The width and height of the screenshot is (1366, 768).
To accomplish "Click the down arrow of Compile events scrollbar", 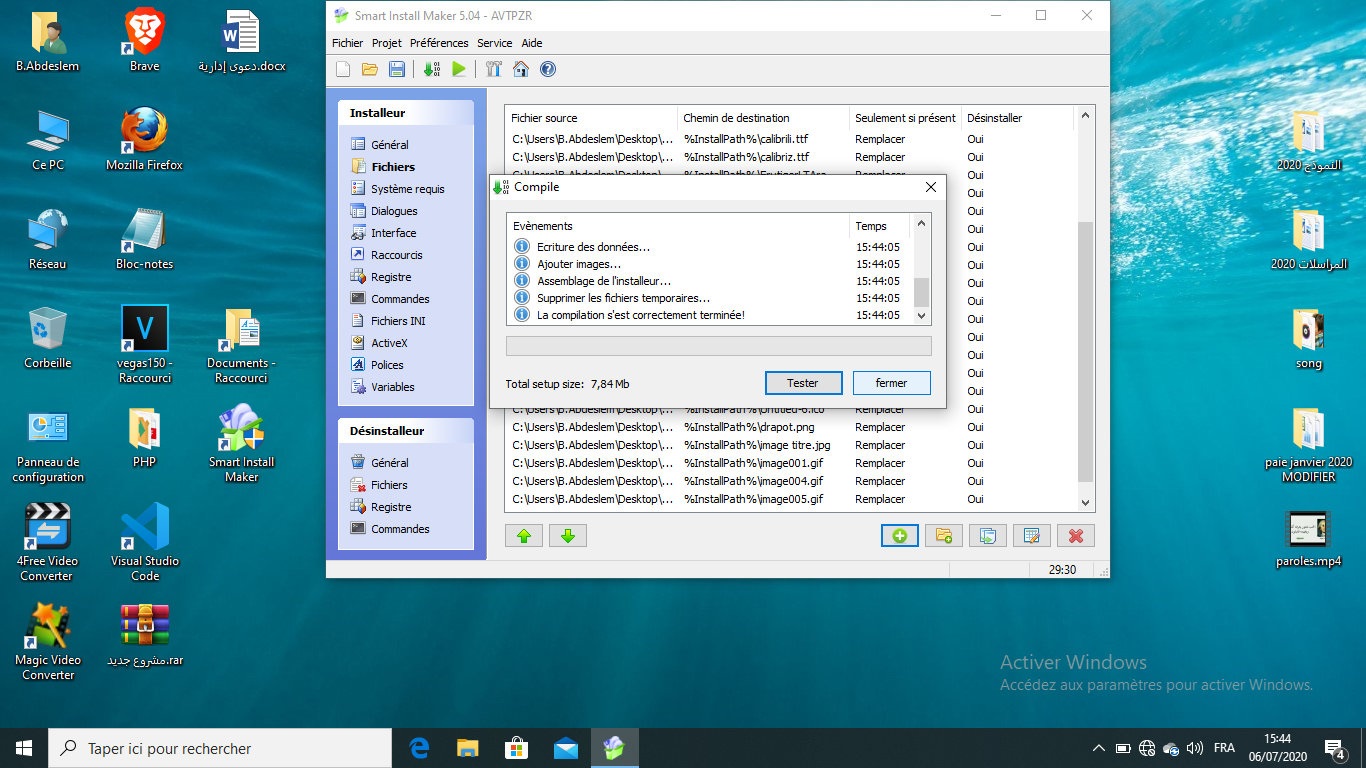I will tap(922, 315).
